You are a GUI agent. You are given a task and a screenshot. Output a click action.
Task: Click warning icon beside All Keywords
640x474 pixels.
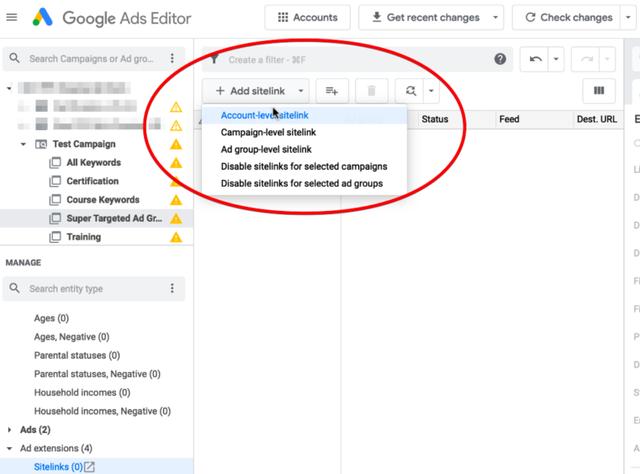[x=176, y=162]
